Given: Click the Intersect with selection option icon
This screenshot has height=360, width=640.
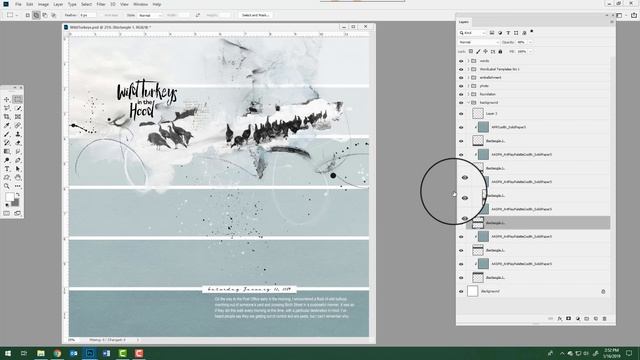Looking at the screenshot, I should pos(53,15).
